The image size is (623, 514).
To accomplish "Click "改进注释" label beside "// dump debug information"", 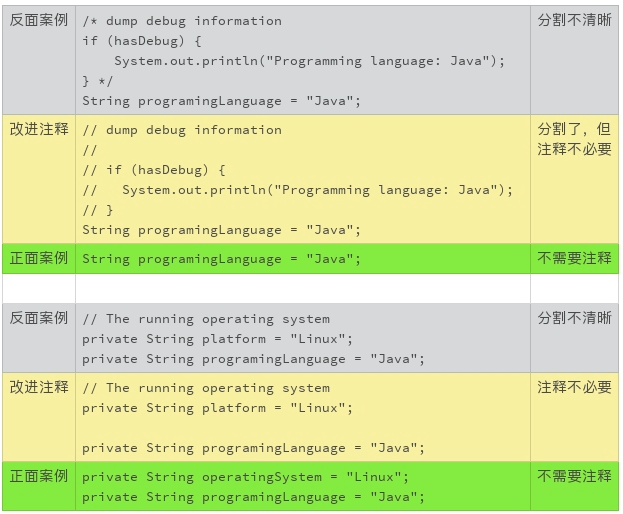I will pyautogui.click(x=39, y=129).
